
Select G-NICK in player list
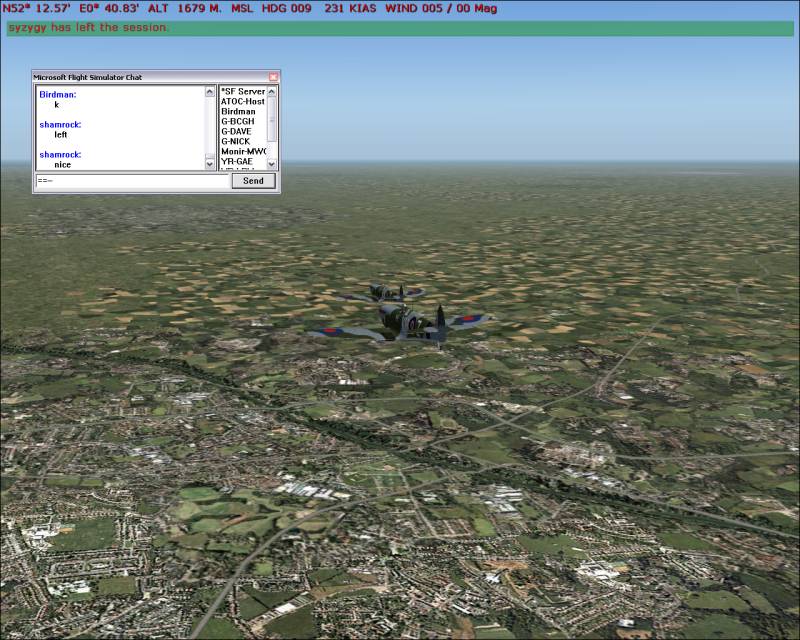point(236,141)
